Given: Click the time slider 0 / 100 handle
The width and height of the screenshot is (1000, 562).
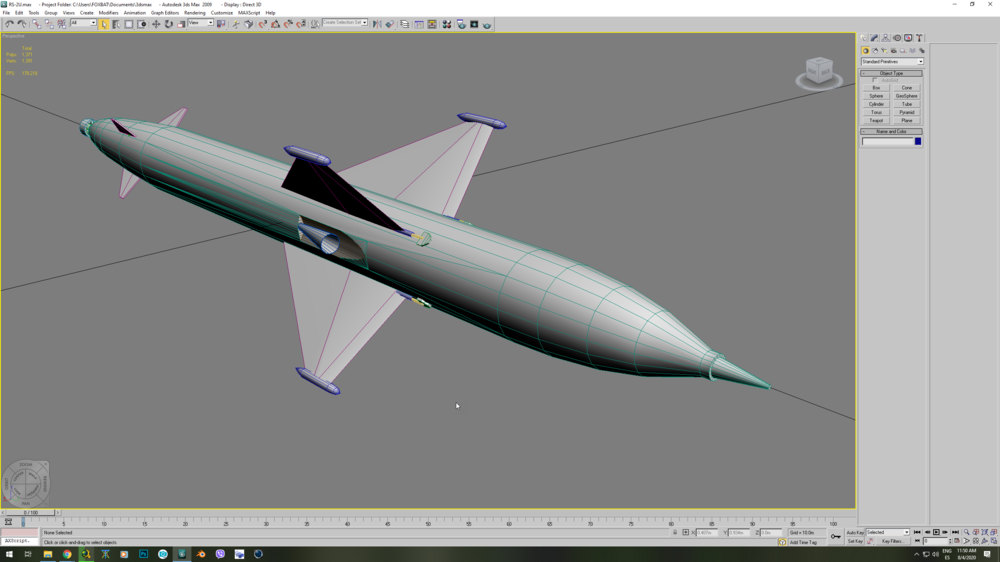Looking at the screenshot, I should pyautogui.click(x=30, y=512).
